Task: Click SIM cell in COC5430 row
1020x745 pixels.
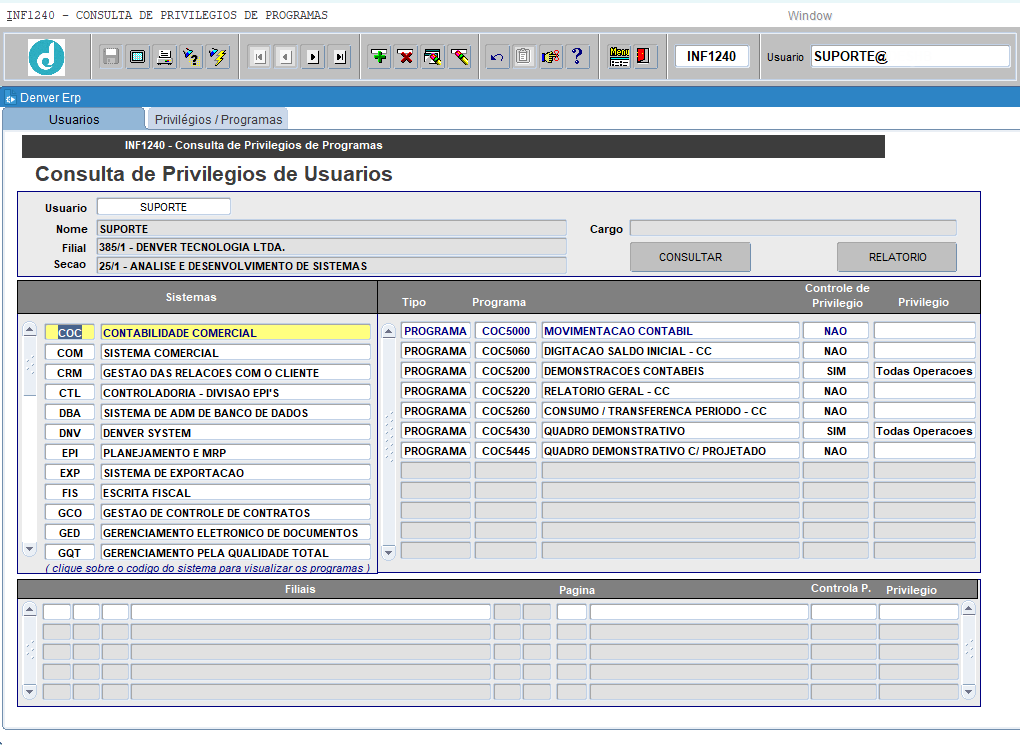Action: pos(836,431)
